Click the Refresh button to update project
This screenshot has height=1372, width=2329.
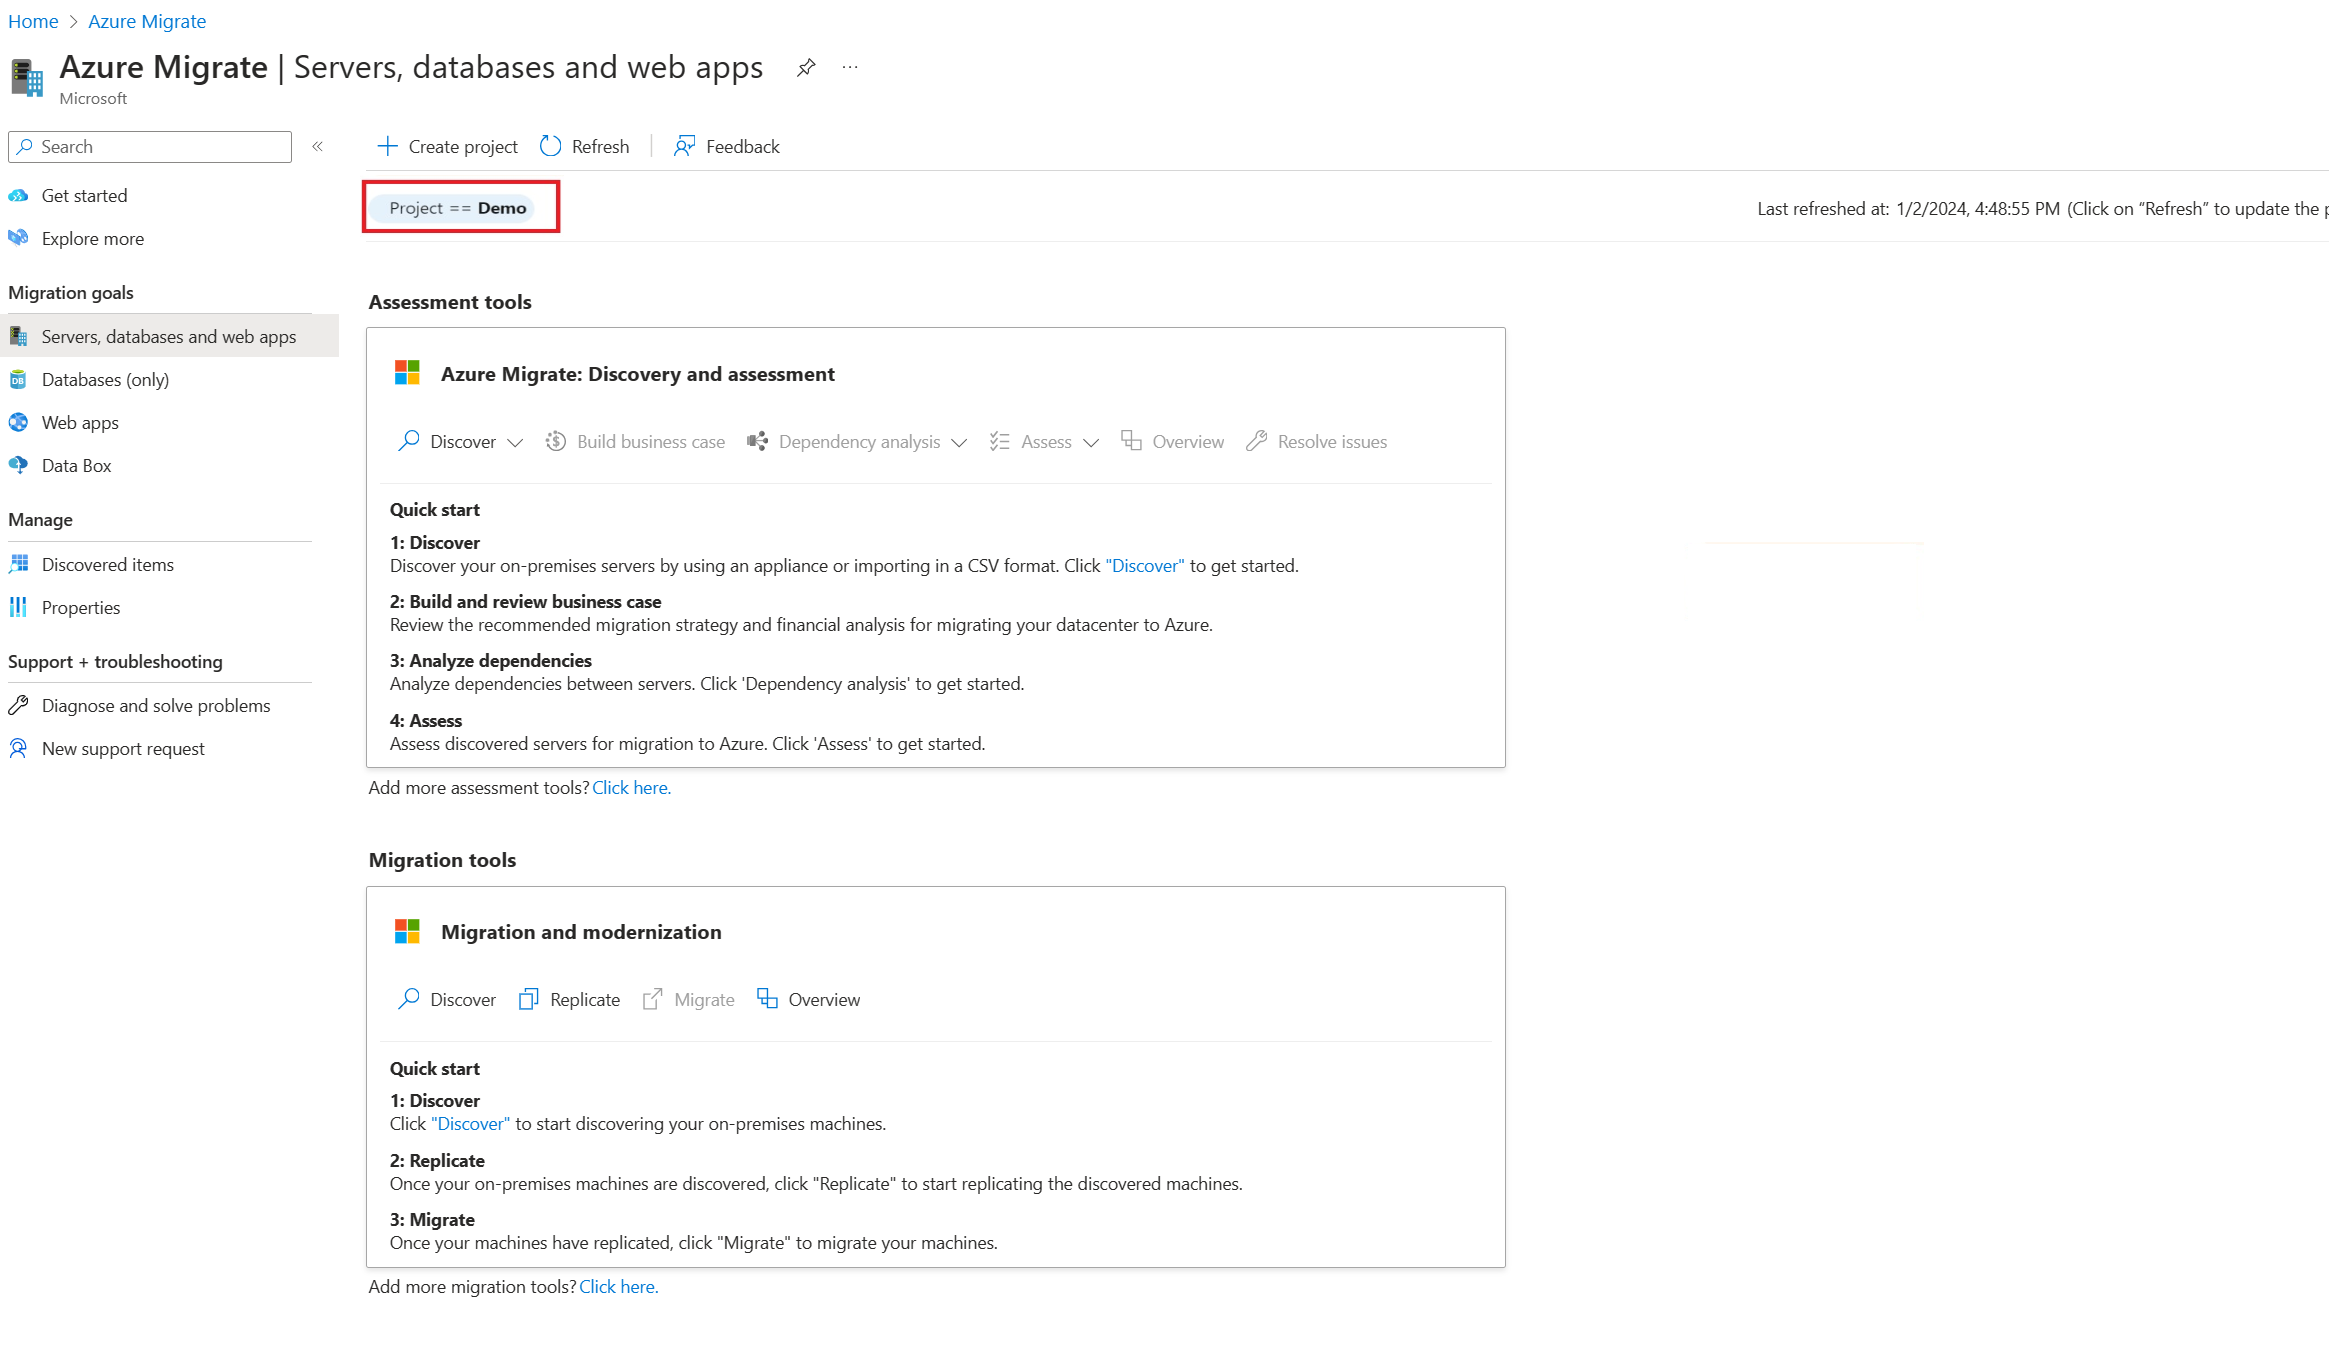coord(585,145)
